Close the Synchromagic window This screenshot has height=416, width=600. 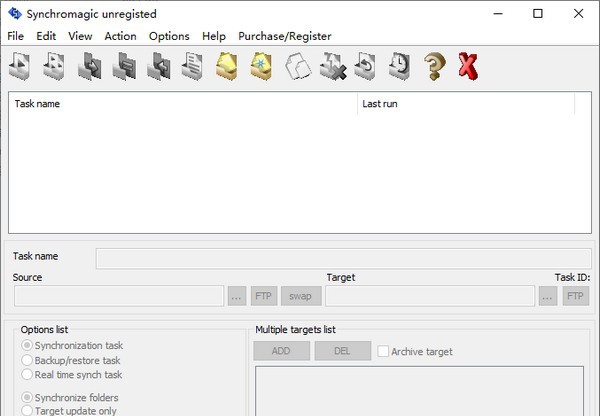(x=578, y=14)
